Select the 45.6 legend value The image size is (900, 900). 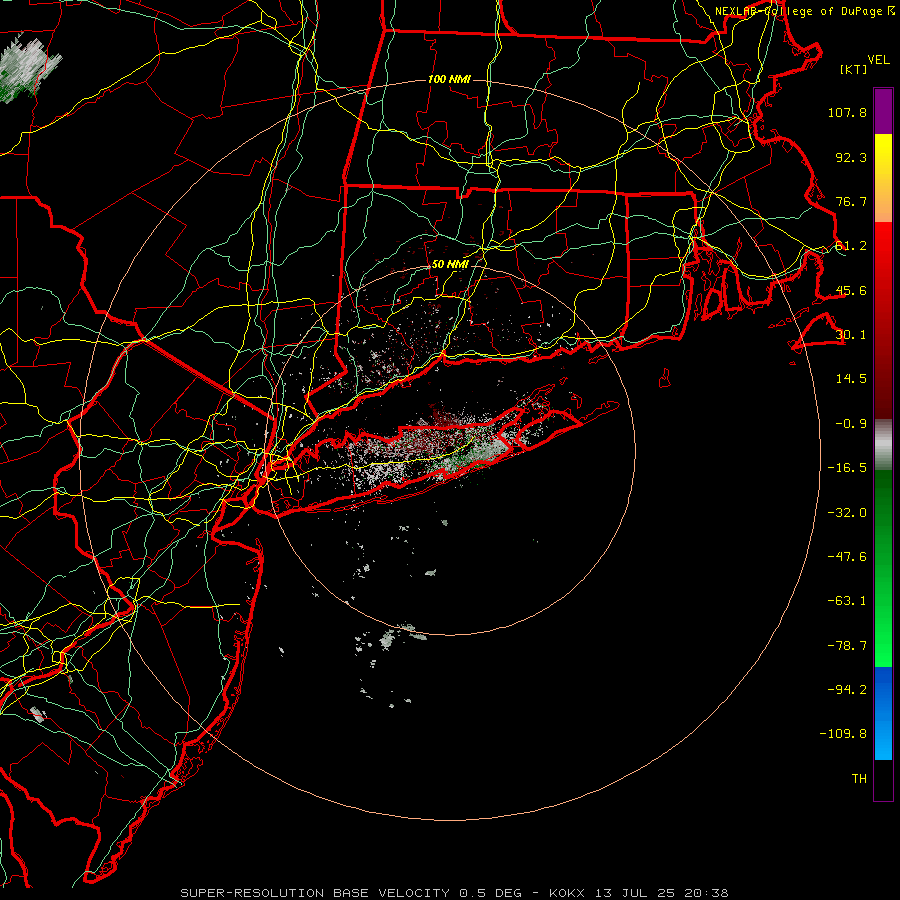(x=851, y=290)
